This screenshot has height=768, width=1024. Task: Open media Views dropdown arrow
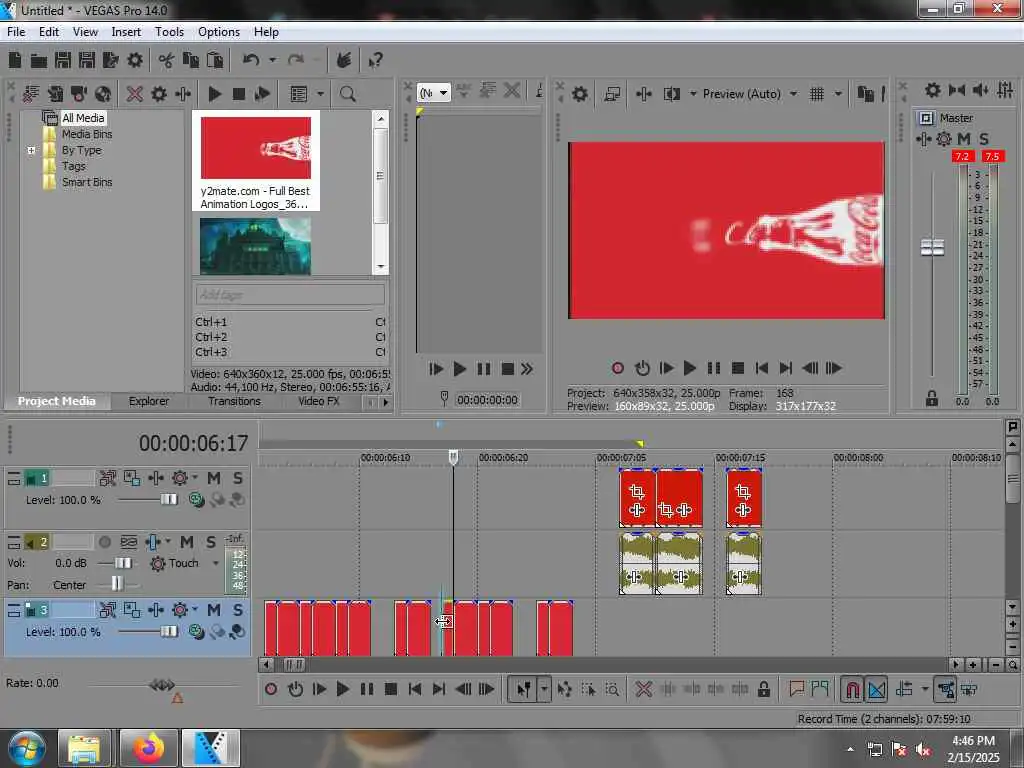(320, 94)
